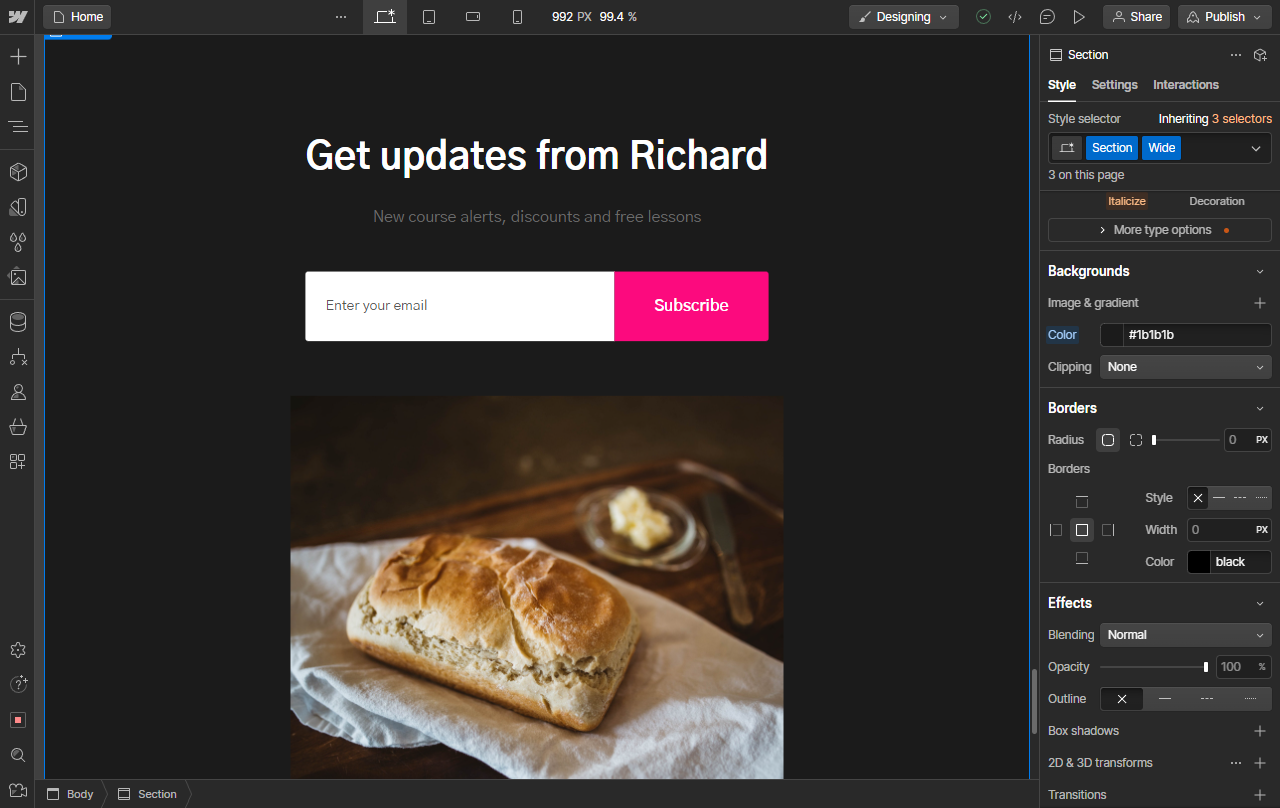Click the pink Subscribe button
The image size is (1280, 808).
click(x=691, y=306)
